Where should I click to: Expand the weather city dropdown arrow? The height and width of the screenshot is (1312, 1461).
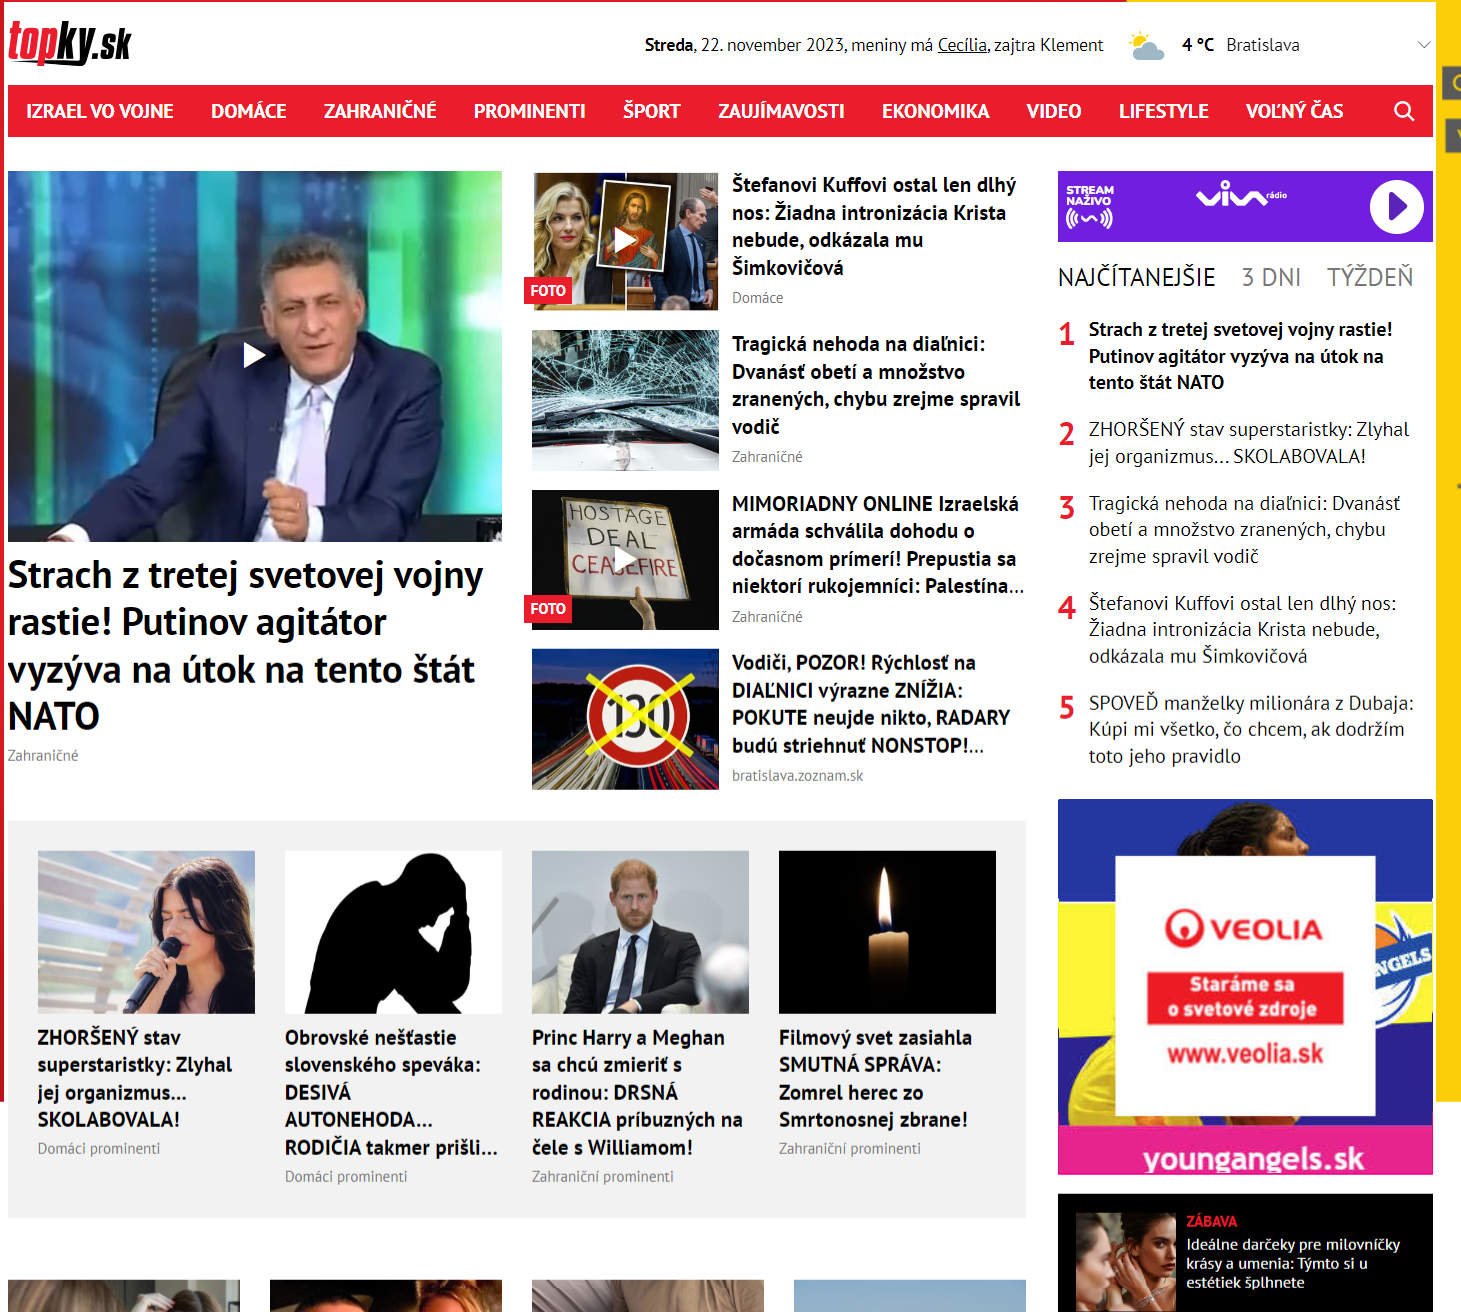pyautogui.click(x=1424, y=45)
